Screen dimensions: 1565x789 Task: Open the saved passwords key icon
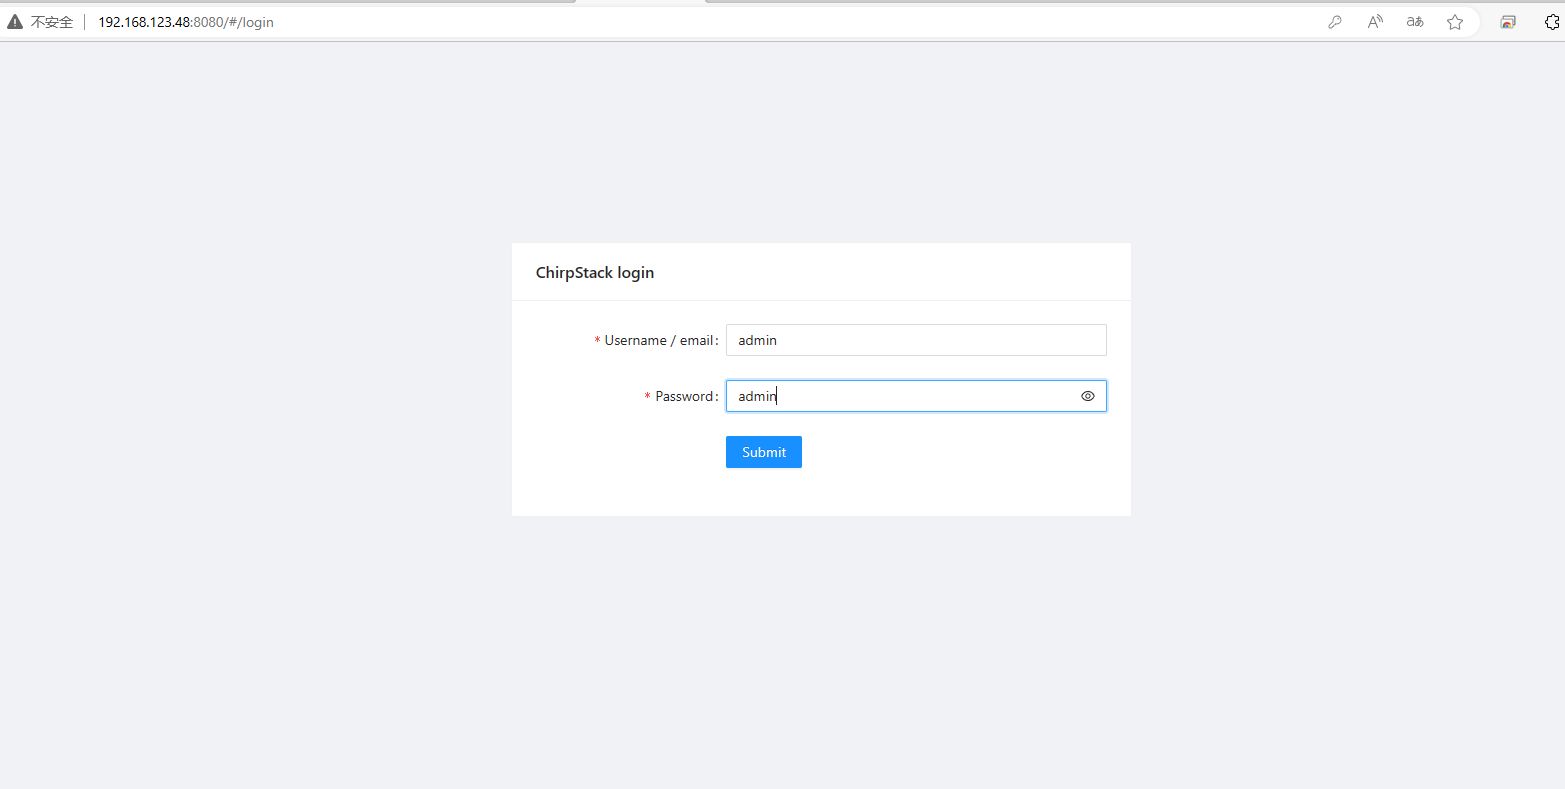pyautogui.click(x=1335, y=22)
